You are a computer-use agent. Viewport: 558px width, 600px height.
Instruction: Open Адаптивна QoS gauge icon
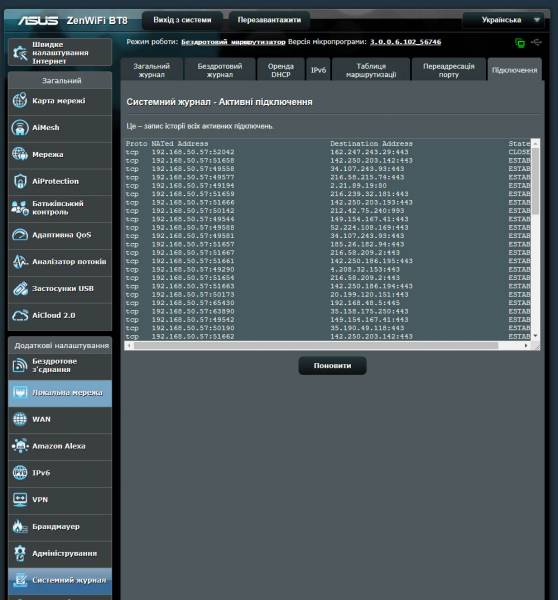[x=20, y=235]
